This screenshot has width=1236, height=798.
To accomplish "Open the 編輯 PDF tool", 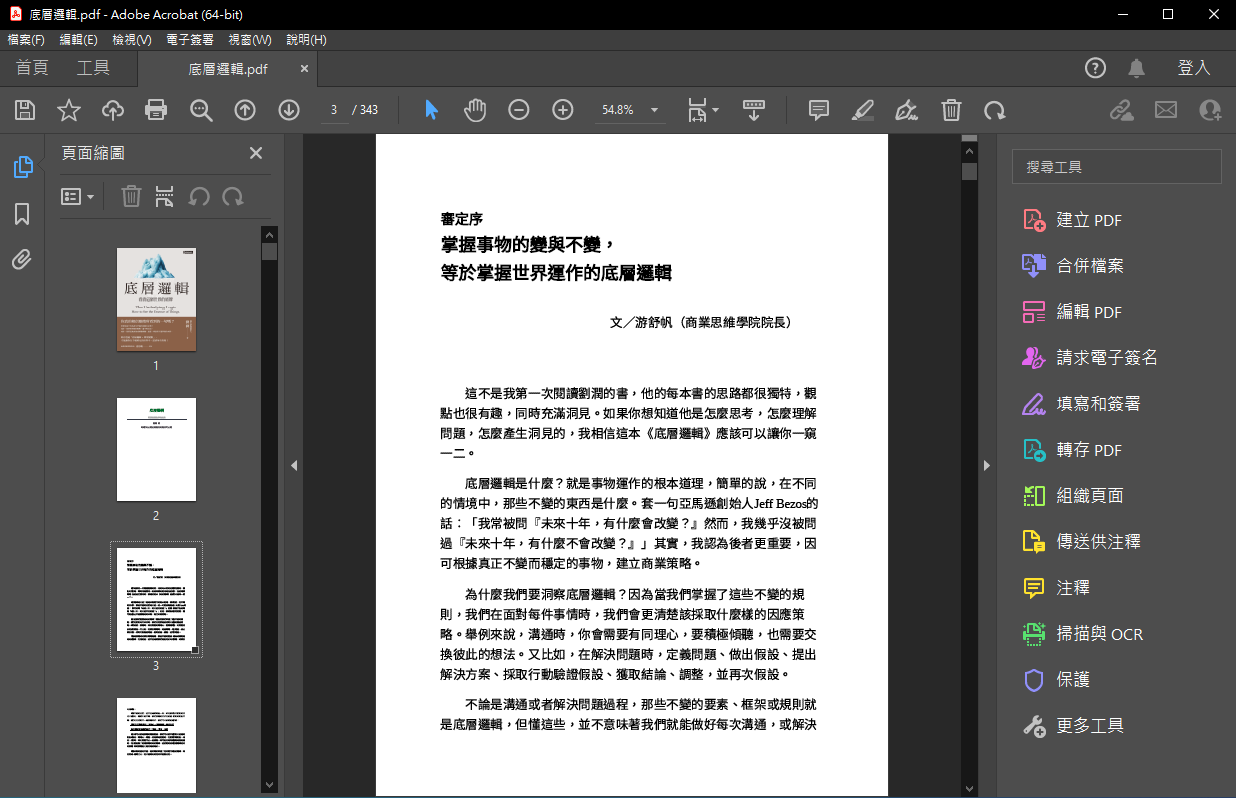I will (x=1089, y=312).
